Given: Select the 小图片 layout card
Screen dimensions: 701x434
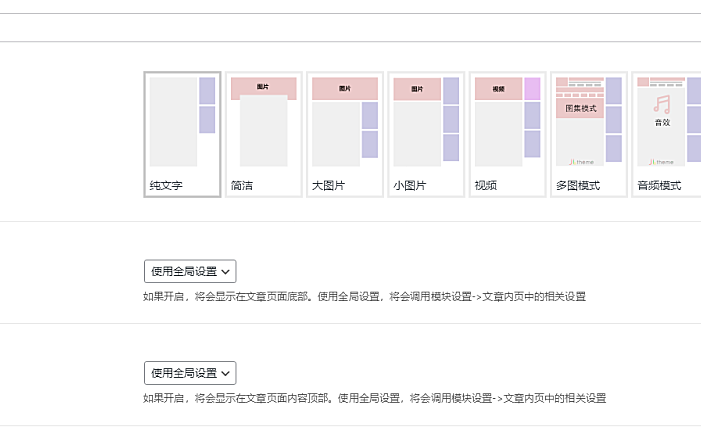Looking at the screenshot, I should click(427, 135).
